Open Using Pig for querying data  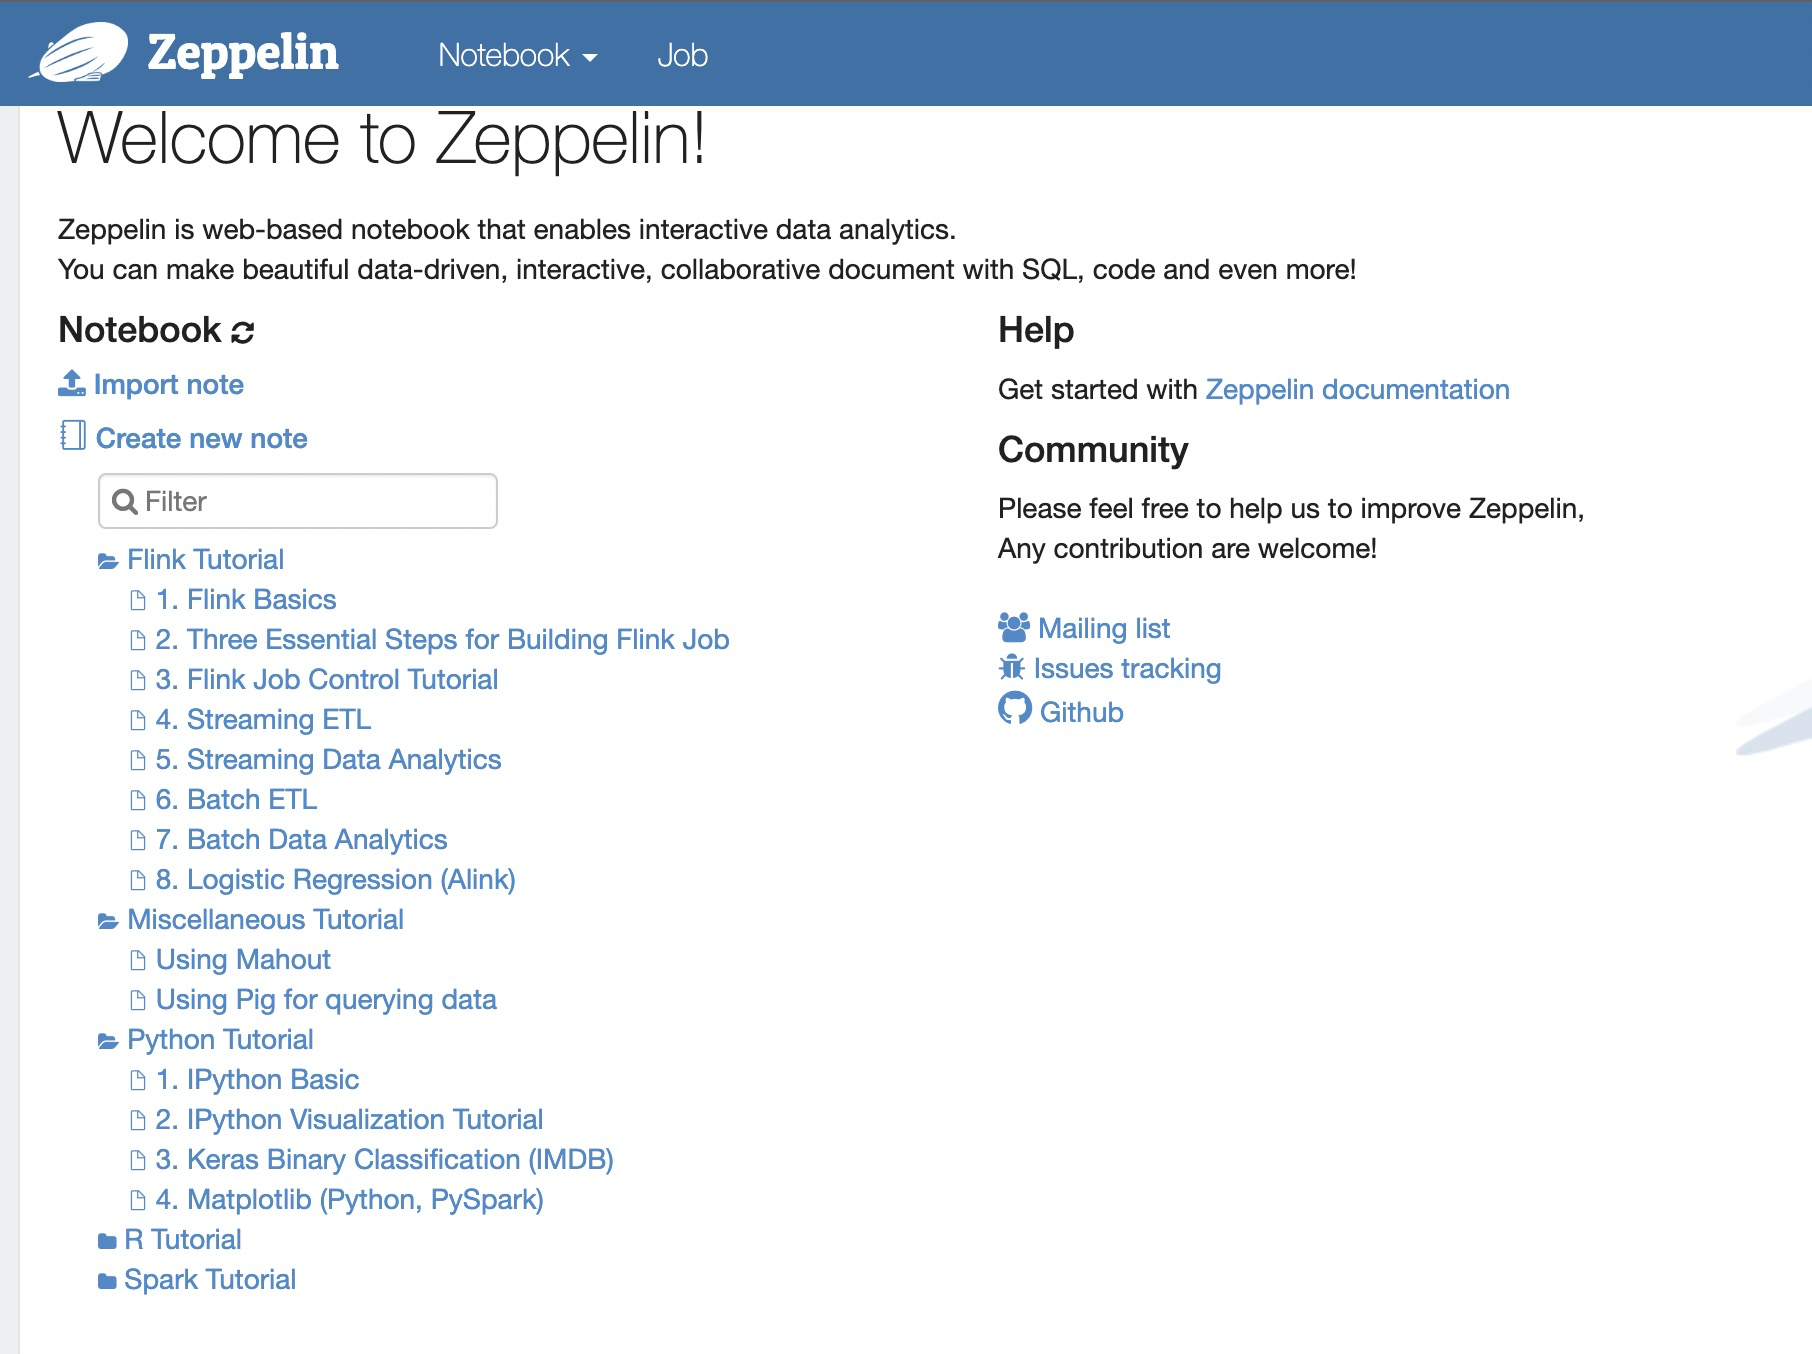pos(326,999)
